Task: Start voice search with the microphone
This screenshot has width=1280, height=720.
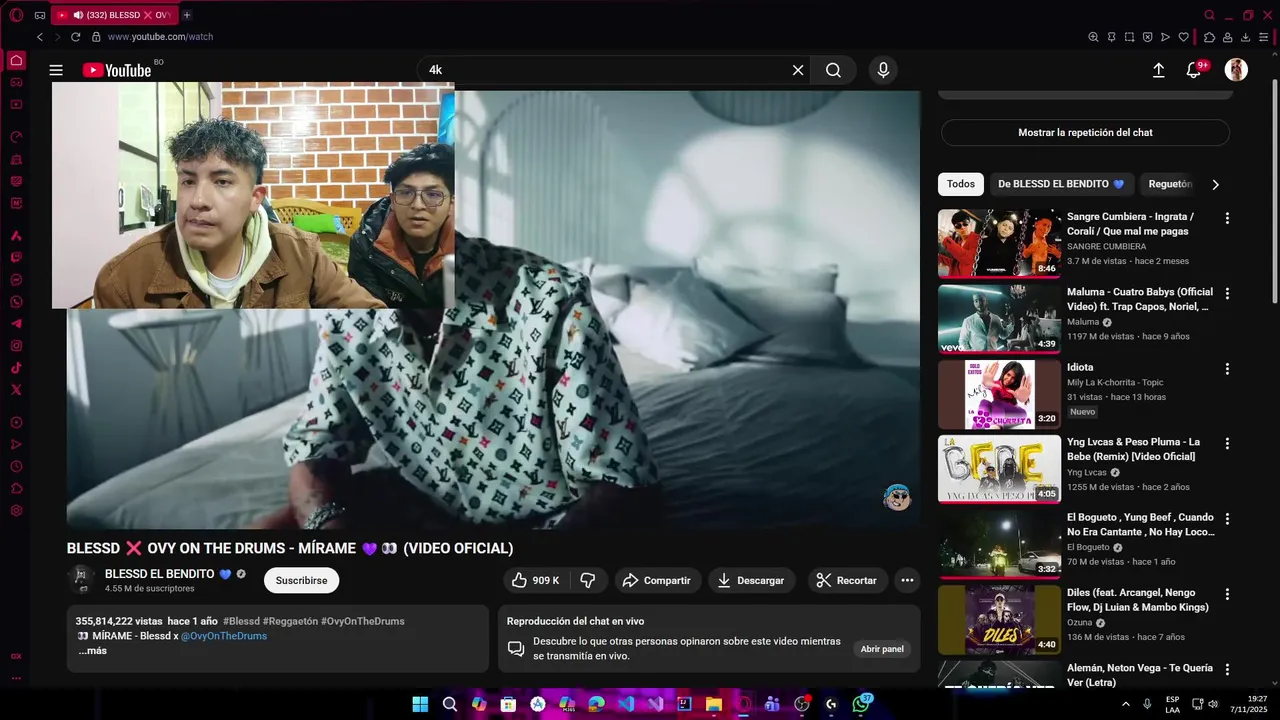Action: click(x=883, y=70)
